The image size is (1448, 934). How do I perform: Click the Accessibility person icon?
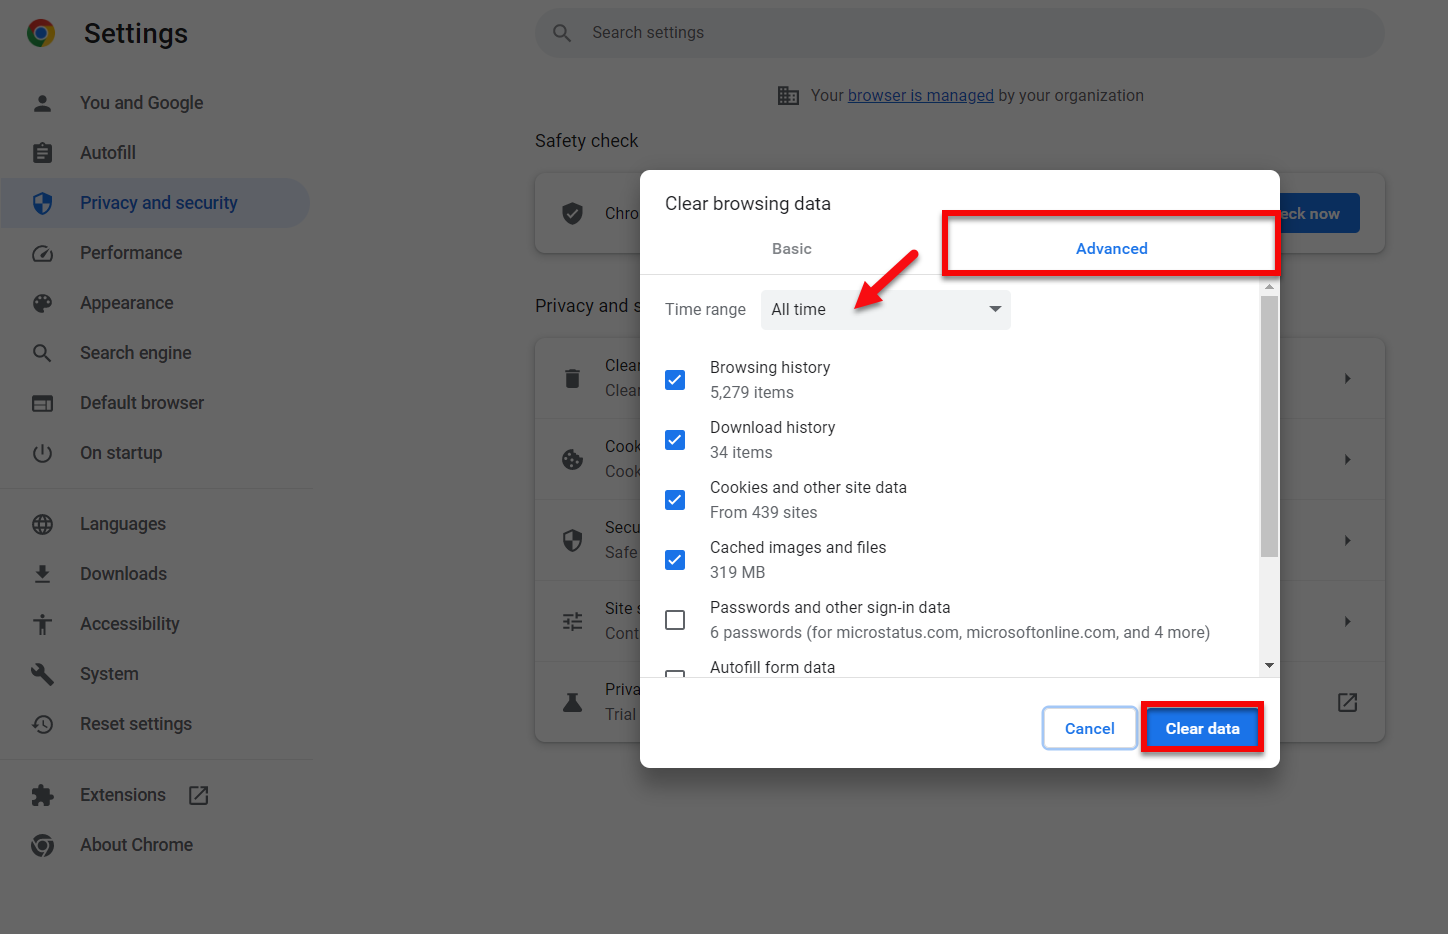[42, 624]
